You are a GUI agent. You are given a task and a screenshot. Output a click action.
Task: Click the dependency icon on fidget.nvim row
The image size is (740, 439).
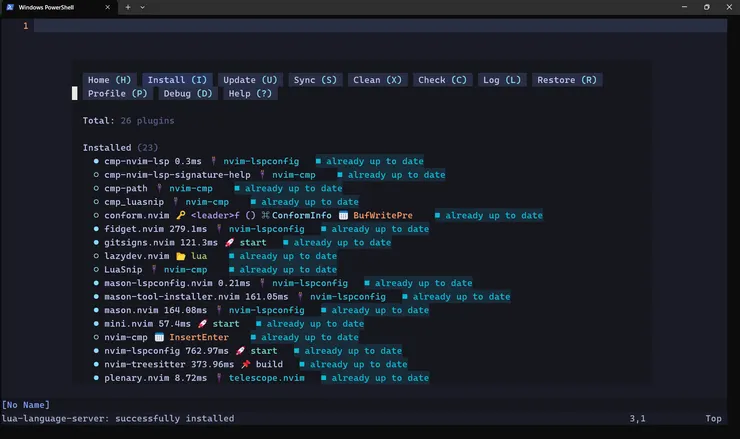pyautogui.click(x=219, y=229)
